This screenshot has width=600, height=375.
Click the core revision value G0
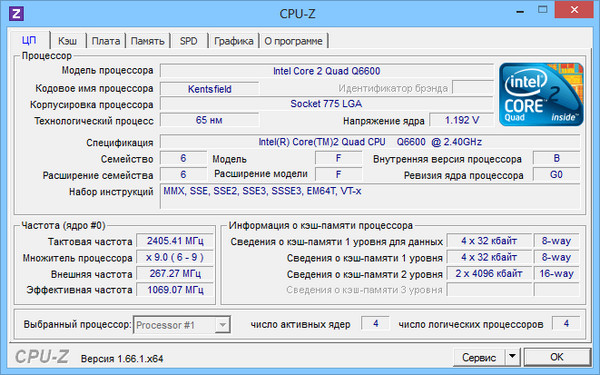coord(556,175)
